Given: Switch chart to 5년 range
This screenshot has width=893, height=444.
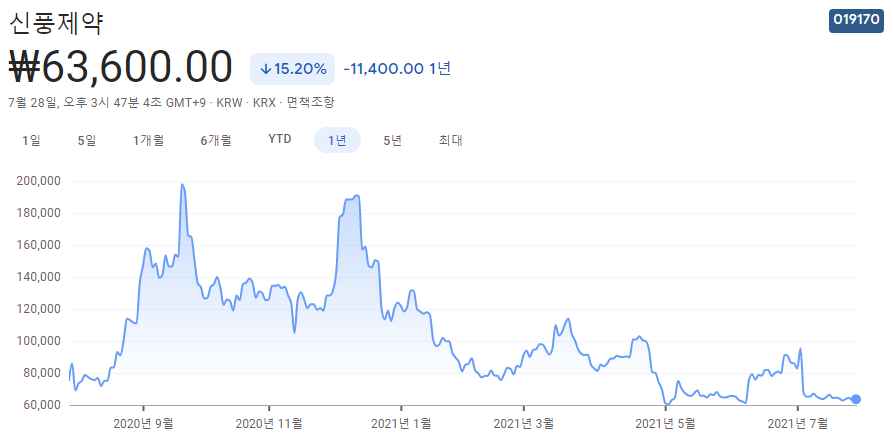Looking at the screenshot, I should coord(393,140).
